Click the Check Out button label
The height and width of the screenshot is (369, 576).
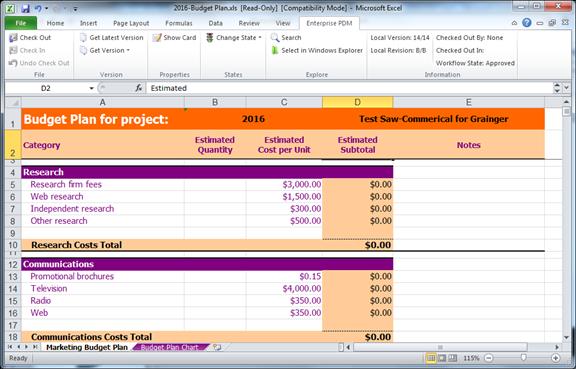(35, 37)
